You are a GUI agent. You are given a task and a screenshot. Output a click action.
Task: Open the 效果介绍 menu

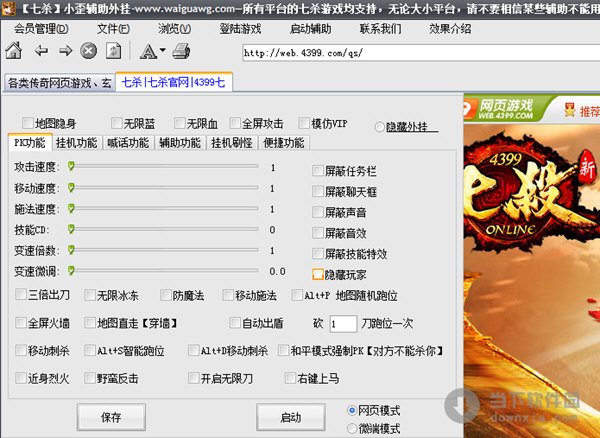(x=450, y=29)
